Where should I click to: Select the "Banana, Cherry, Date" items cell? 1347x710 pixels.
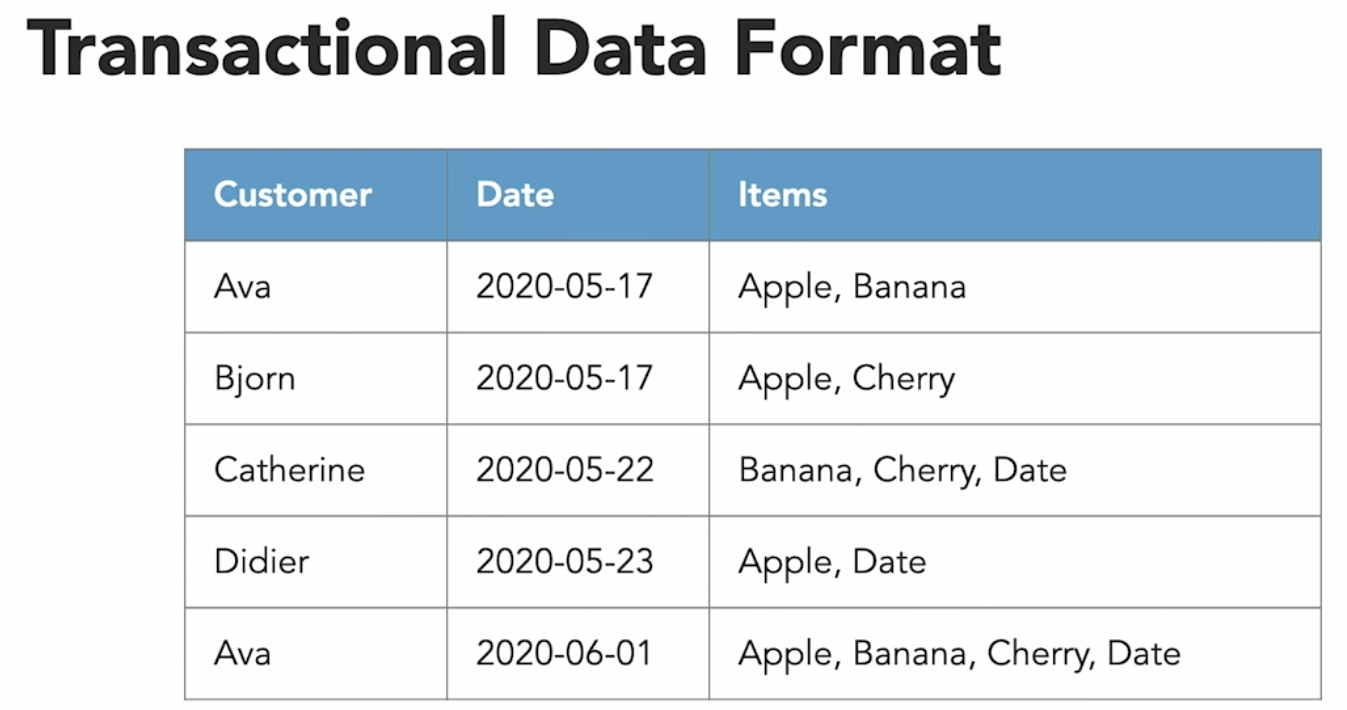tap(902, 470)
